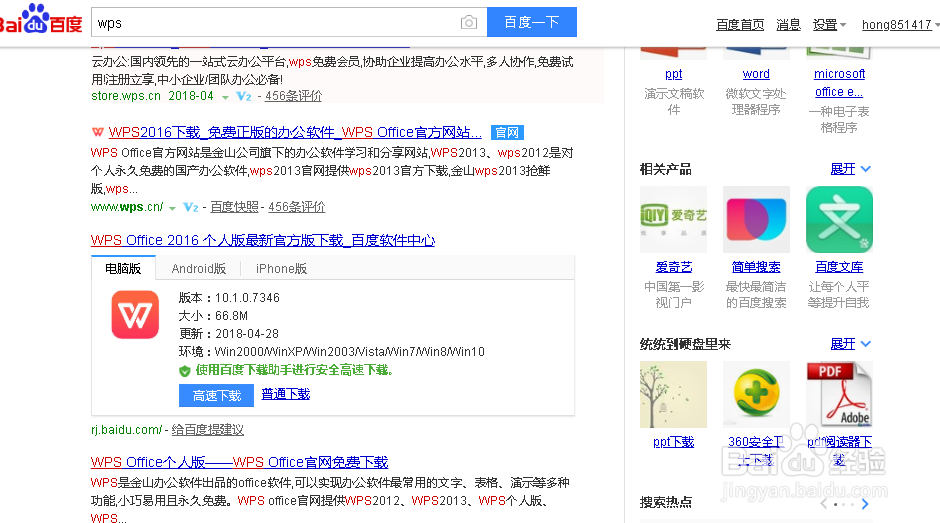Screen dimensions: 940x523
Task: Open the ppt link in sidebar
Action: point(673,74)
